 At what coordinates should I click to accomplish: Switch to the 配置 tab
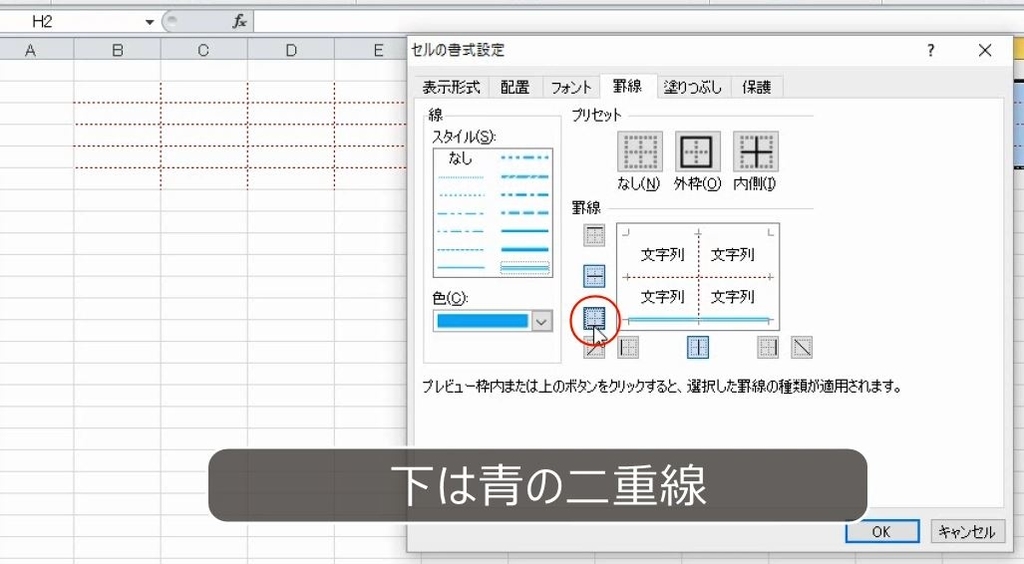[x=515, y=87]
